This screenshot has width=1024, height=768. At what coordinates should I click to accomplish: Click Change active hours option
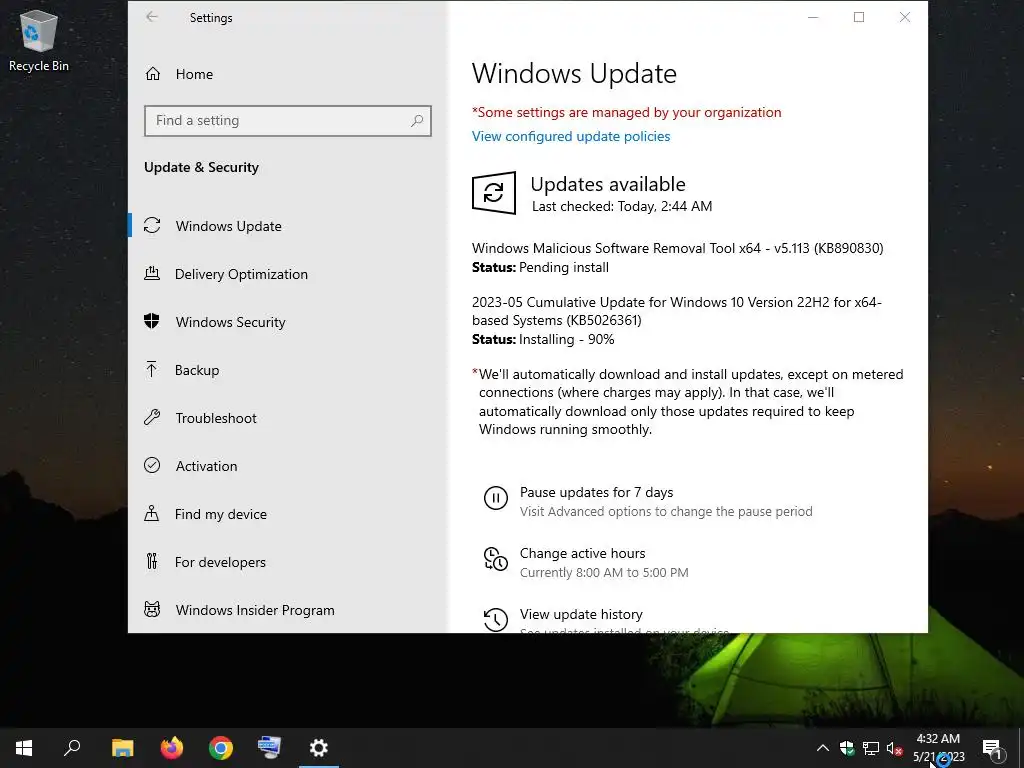pyautogui.click(x=583, y=553)
